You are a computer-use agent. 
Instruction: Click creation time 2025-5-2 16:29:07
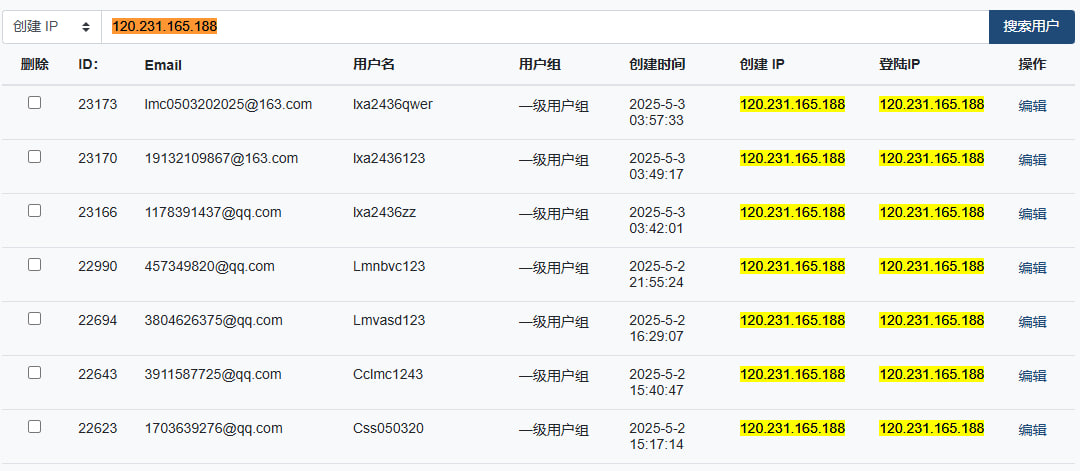pos(657,328)
